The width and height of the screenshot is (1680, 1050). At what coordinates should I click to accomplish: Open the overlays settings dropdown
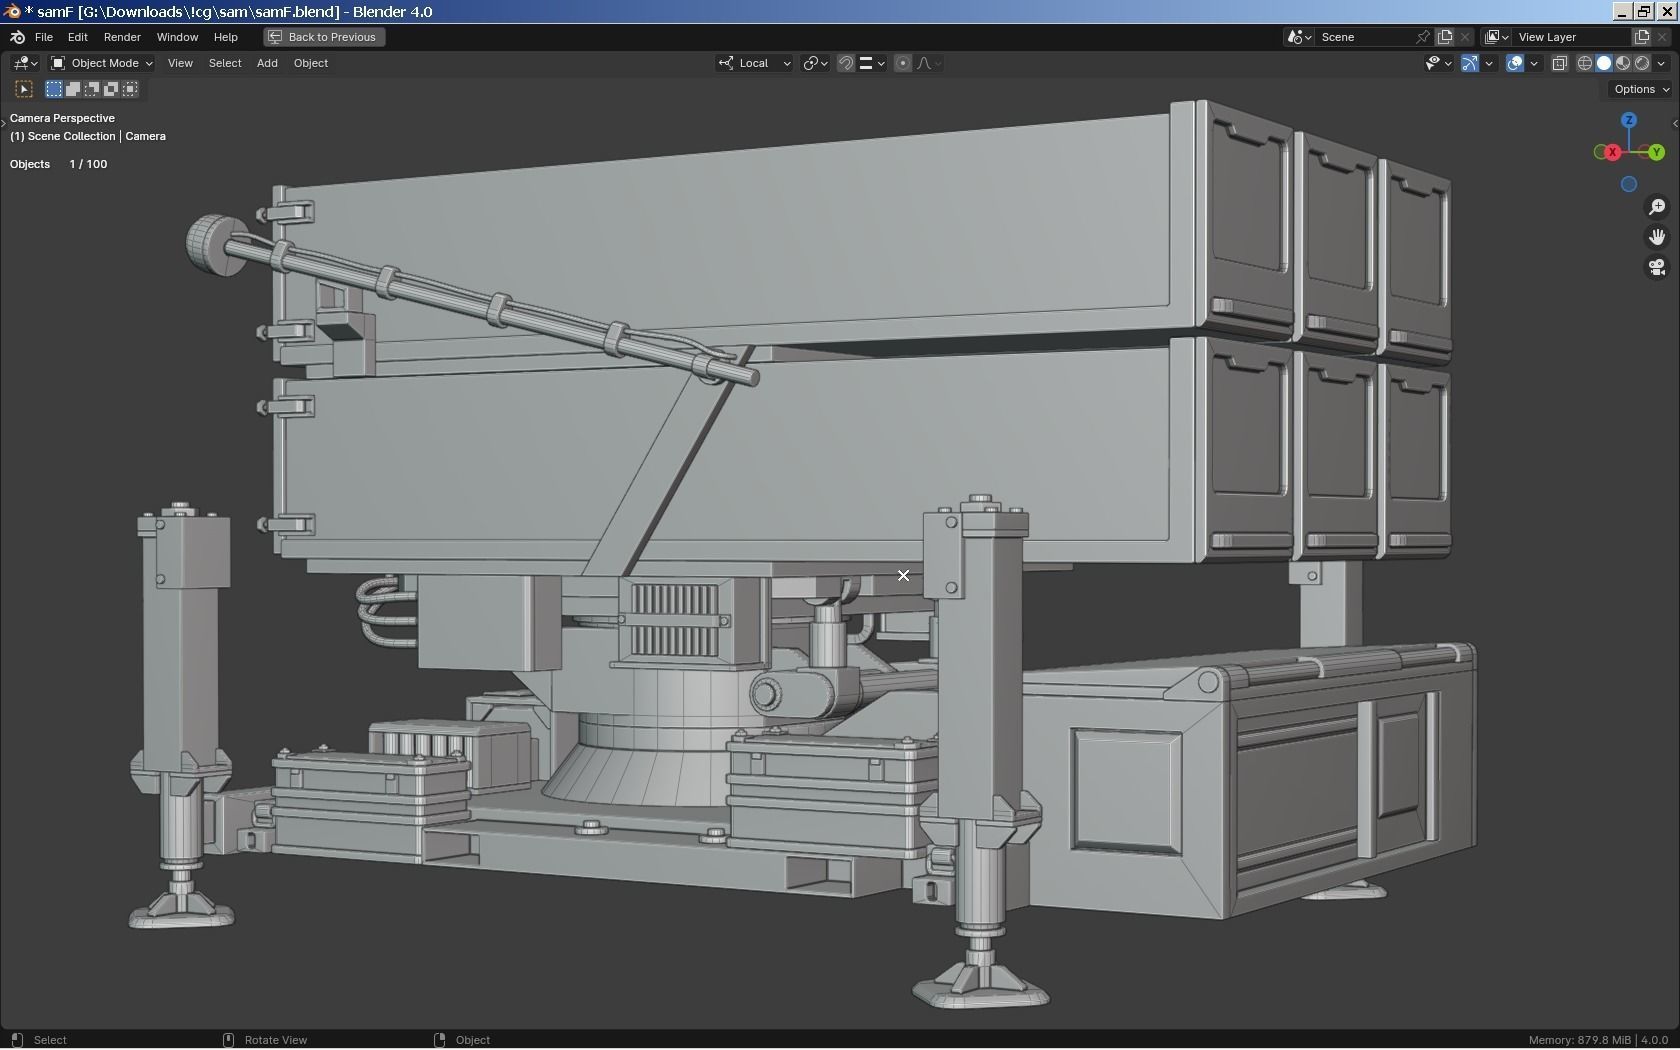(1534, 63)
